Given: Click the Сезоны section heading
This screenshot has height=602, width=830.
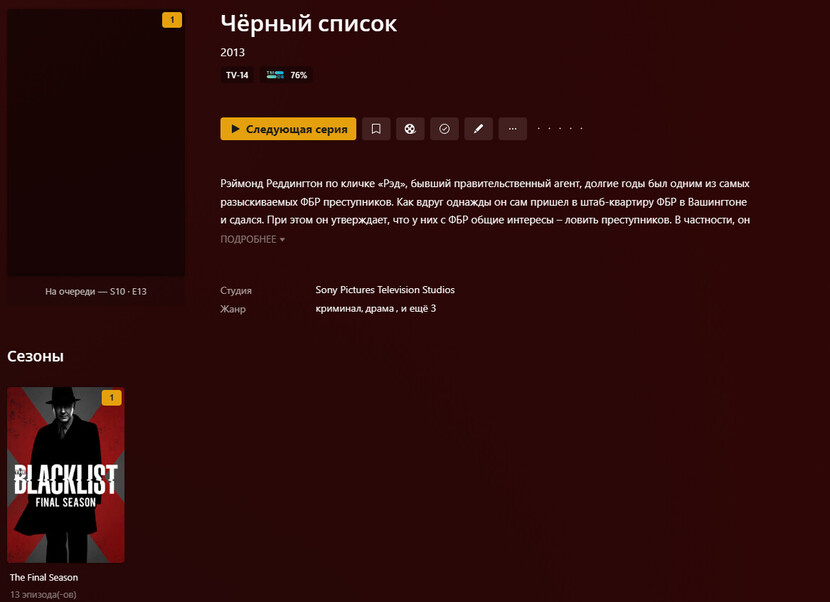Looking at the screenshot, I should click(x=35, y=356).
